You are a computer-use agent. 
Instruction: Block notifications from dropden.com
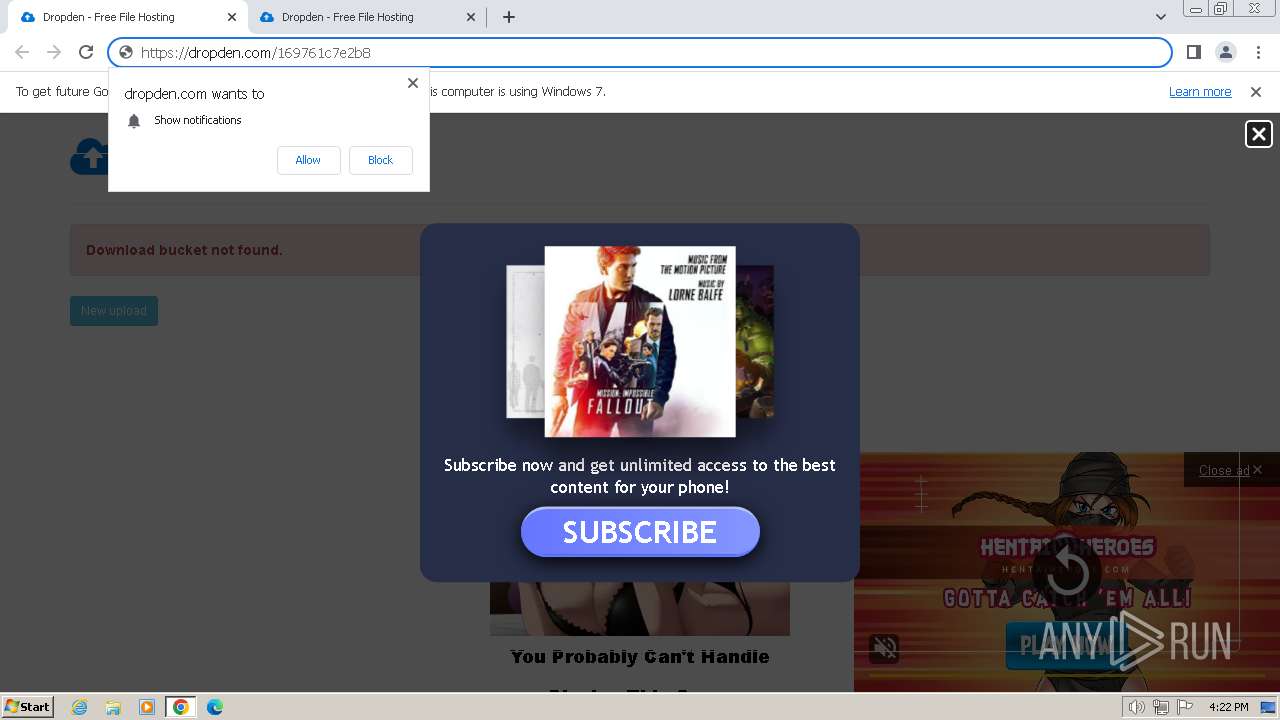[380, 160]
